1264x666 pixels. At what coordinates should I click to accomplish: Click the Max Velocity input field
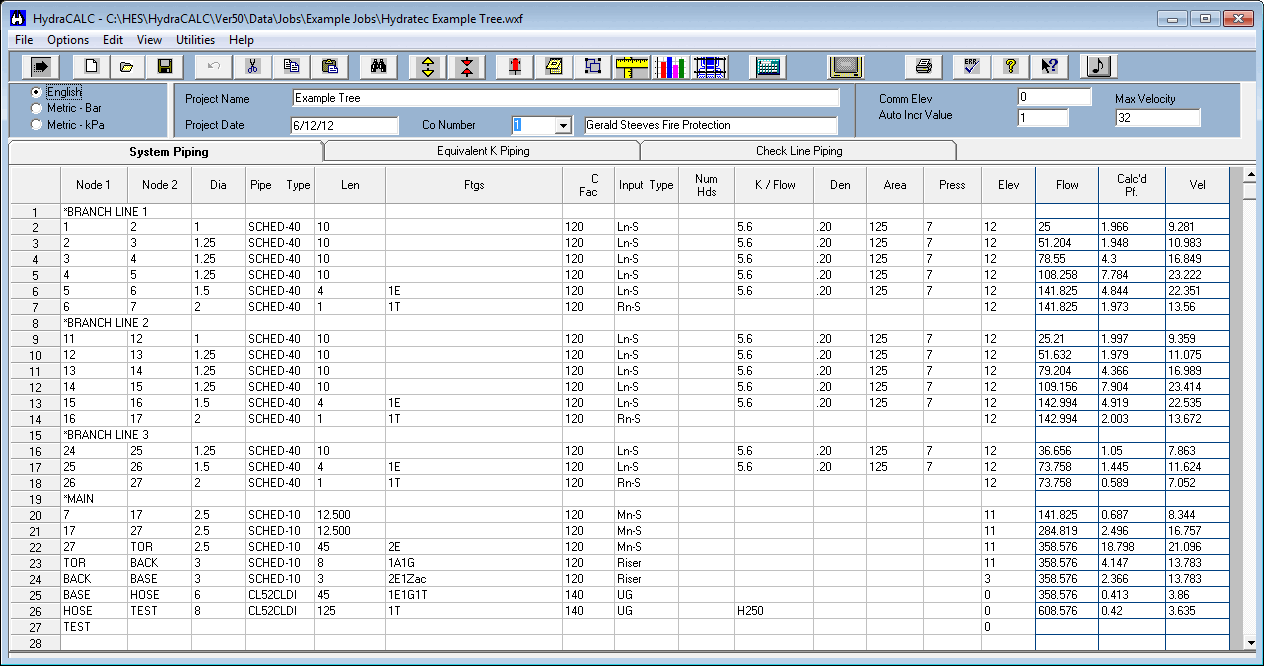(x=1157, y=119)
